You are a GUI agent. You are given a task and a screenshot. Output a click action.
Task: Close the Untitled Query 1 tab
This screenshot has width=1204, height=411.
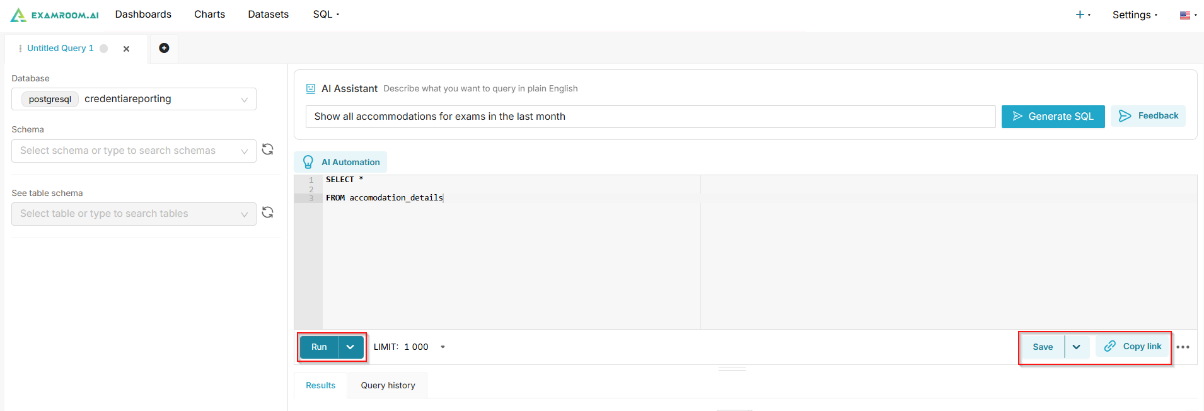[x=126, y=48]
